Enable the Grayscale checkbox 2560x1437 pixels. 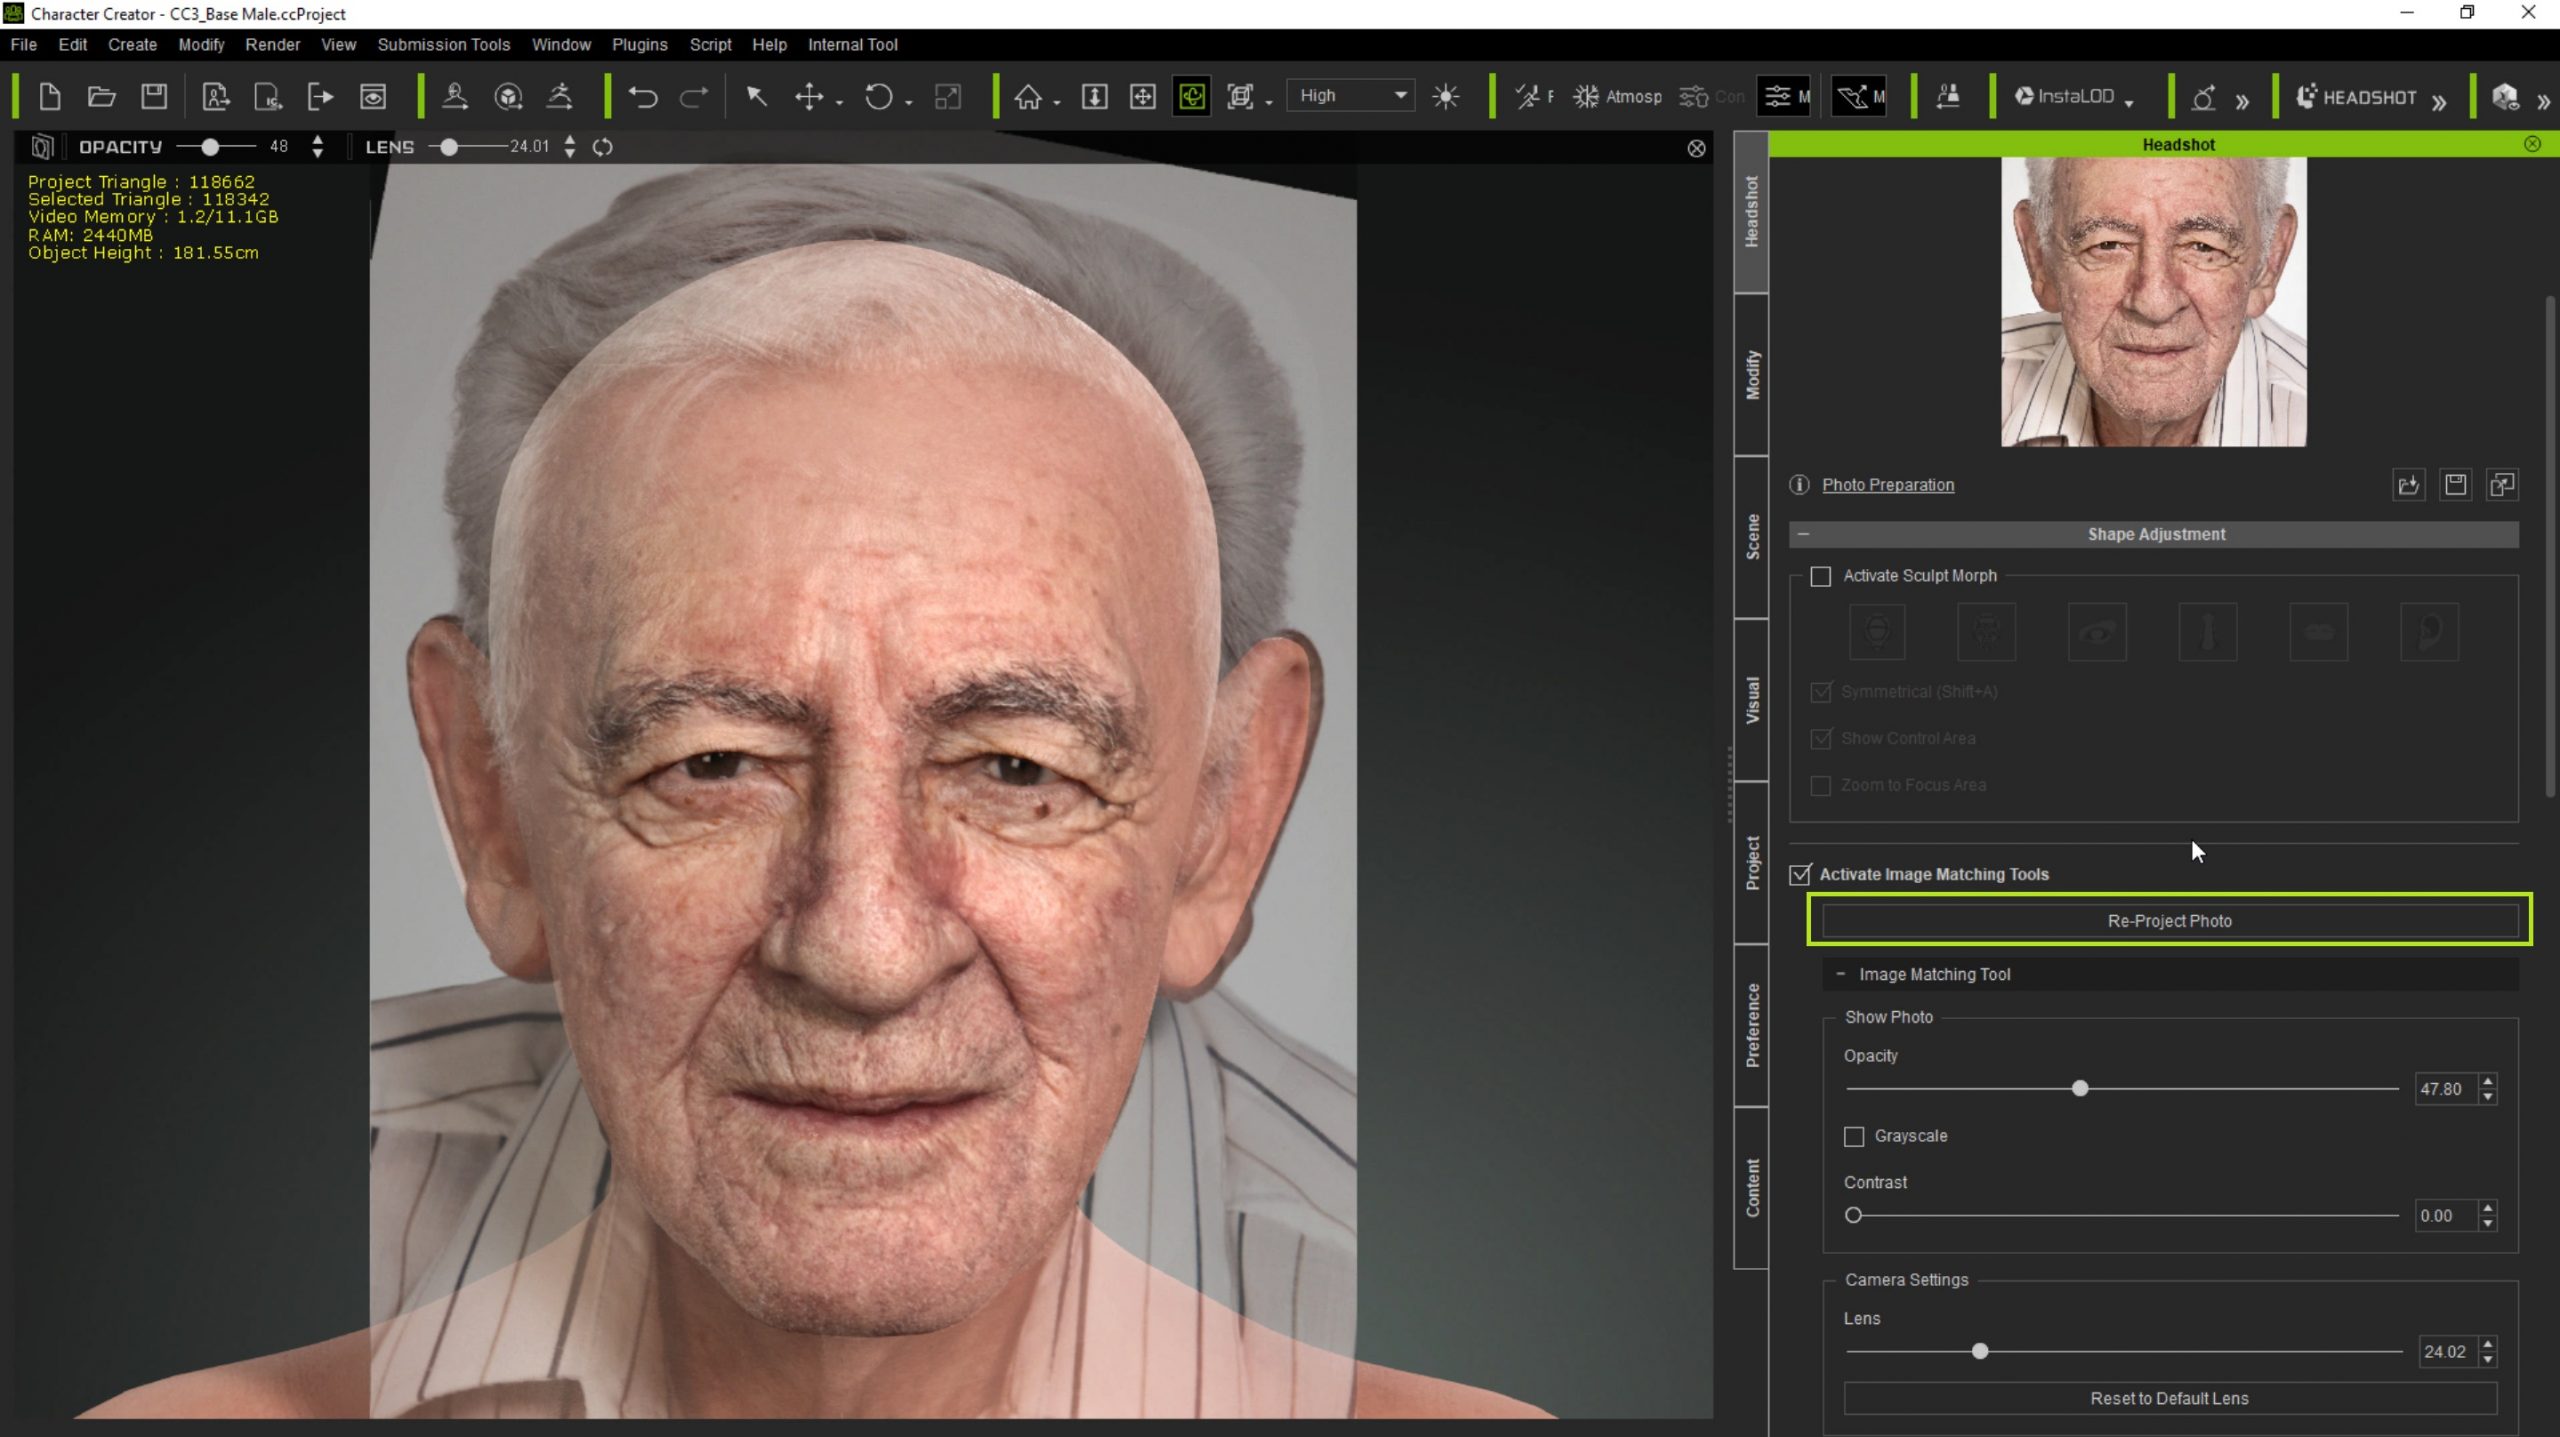click(x=1854, y=1137)
